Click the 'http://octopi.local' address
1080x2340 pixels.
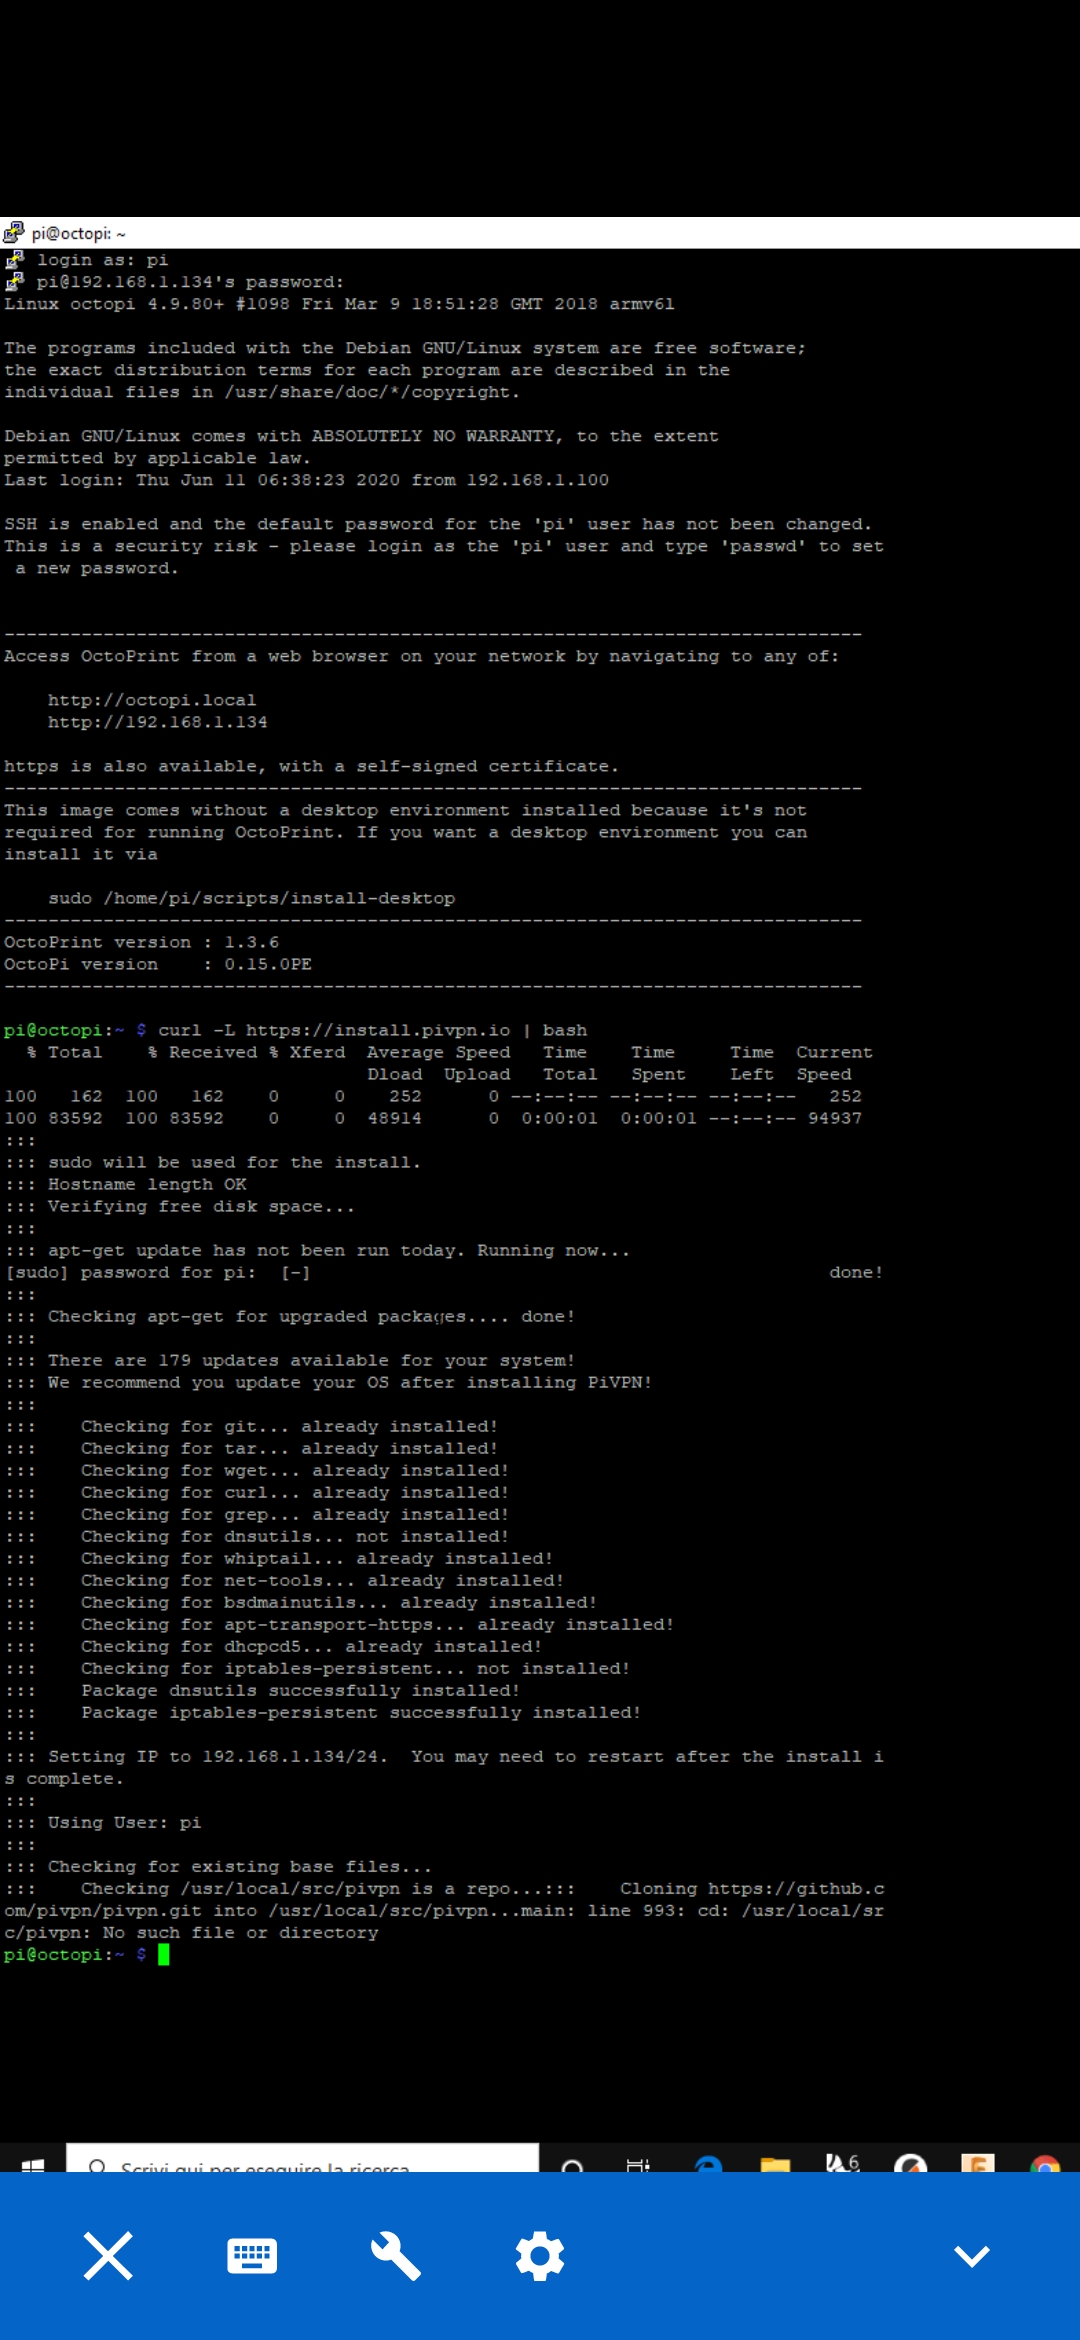click(152, 700)
